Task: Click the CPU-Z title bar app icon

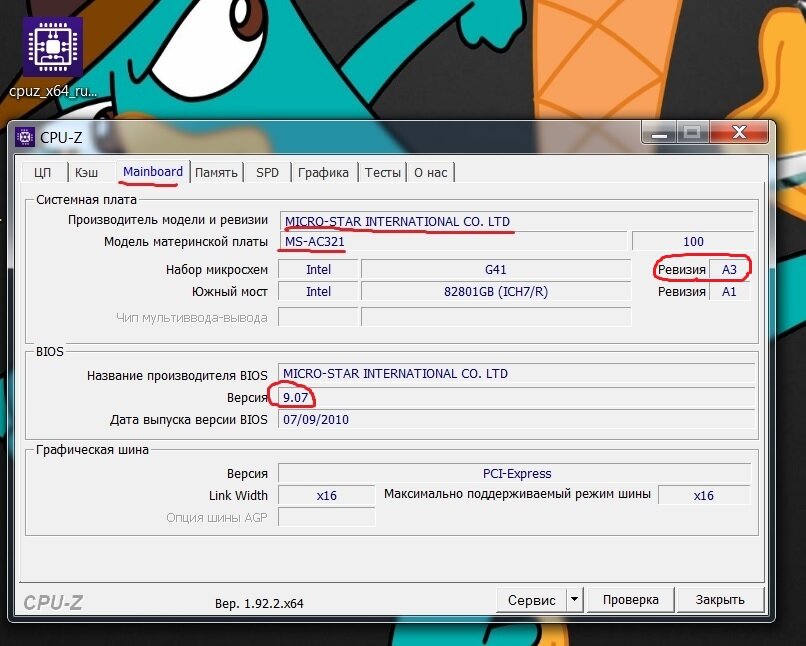Action: [x=24, y=137]
